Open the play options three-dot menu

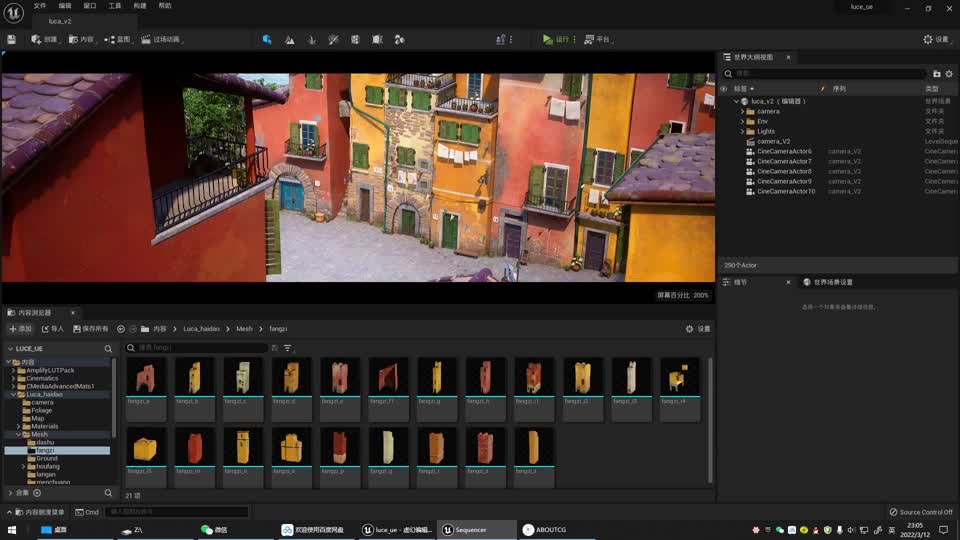click(574, 39)
